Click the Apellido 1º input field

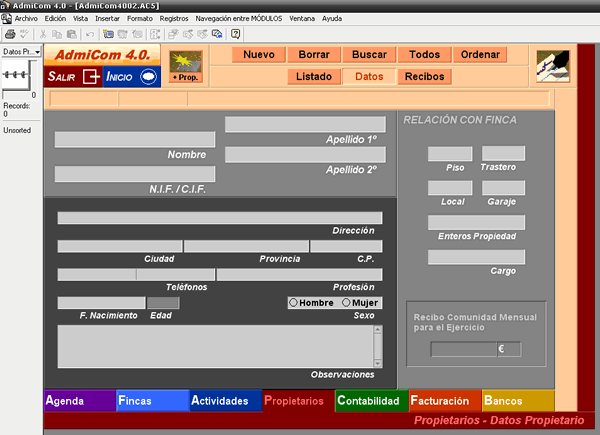305,124
